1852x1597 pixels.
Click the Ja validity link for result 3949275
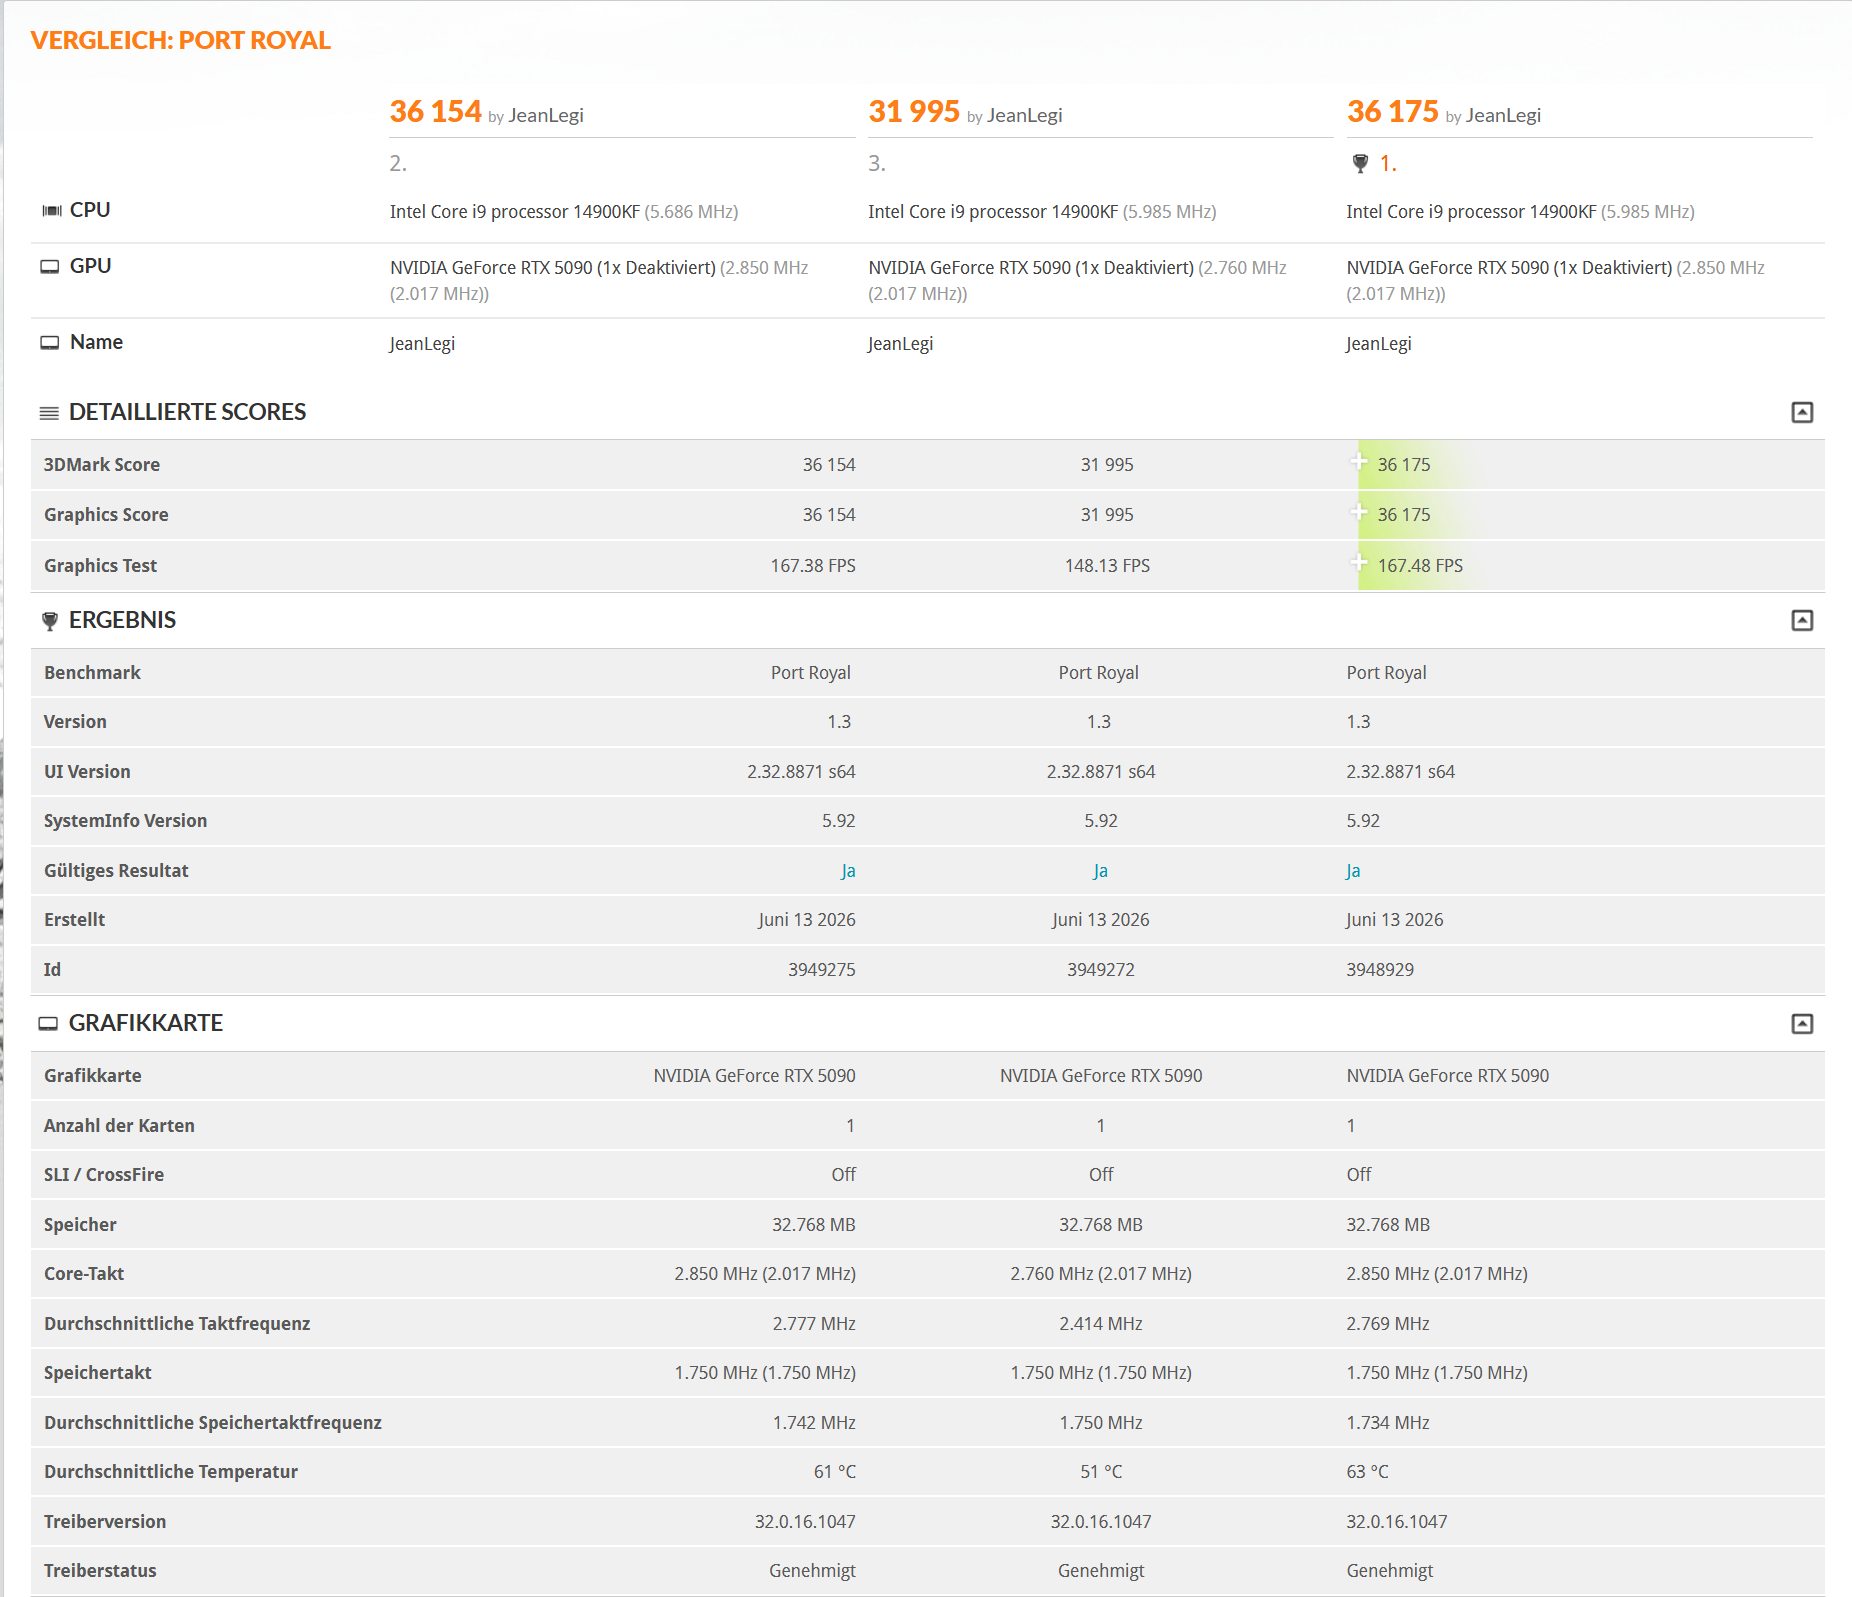[848, 870]
